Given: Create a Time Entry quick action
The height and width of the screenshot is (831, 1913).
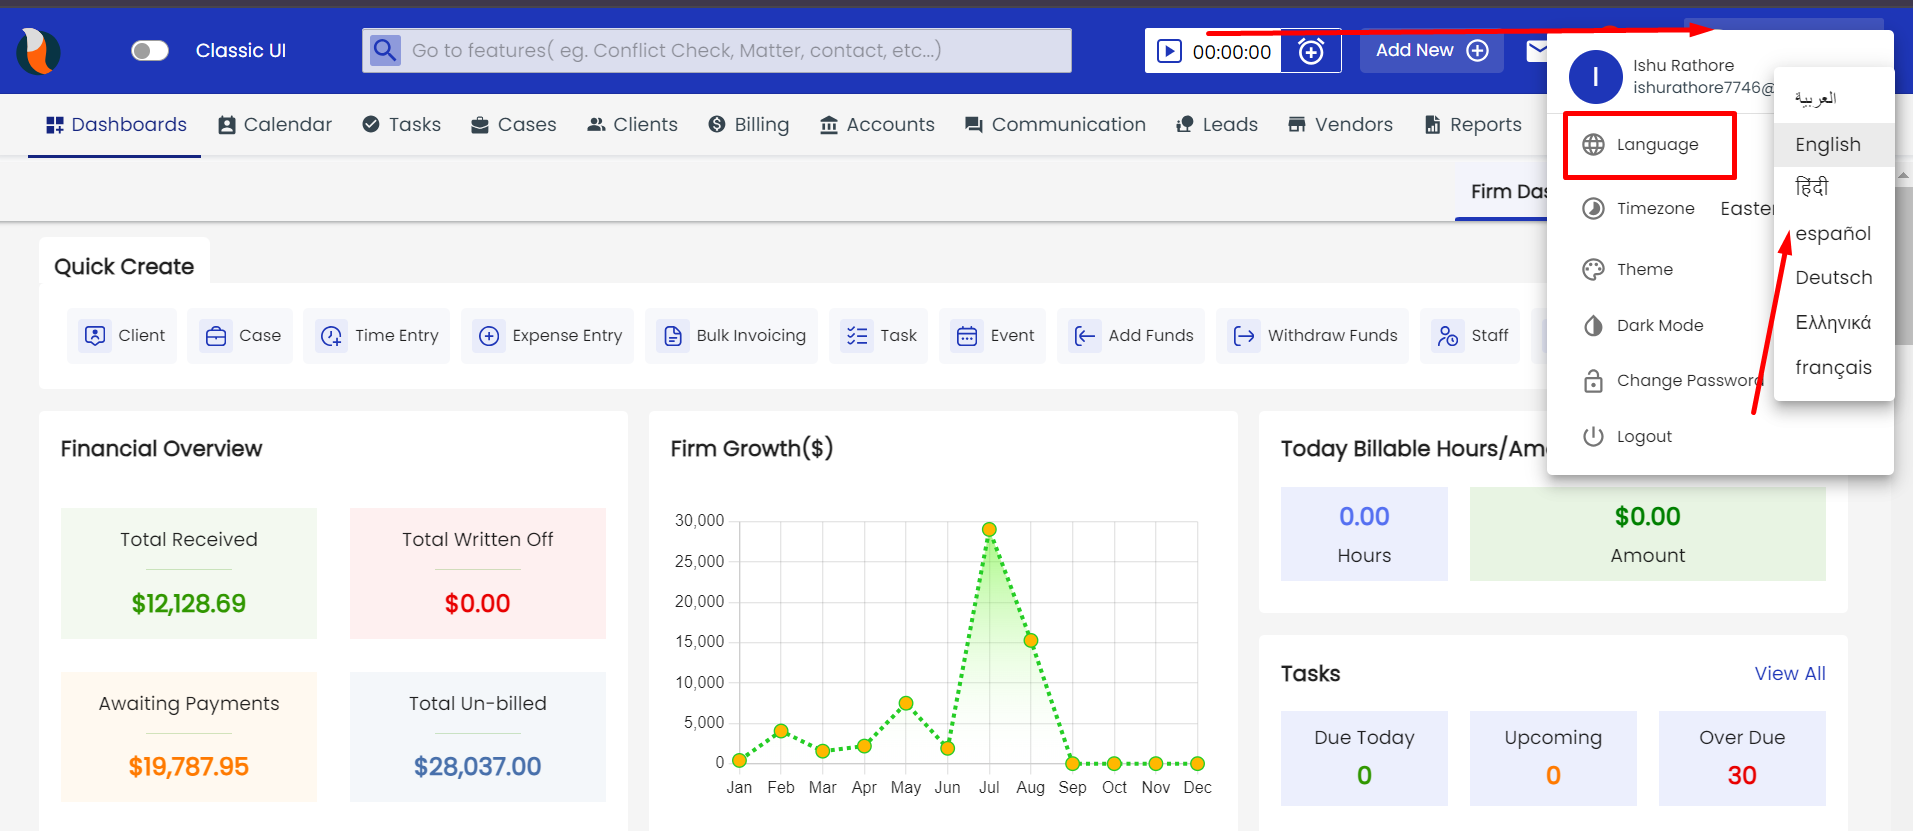Looking at the screenshot, I should pos(377,336).
